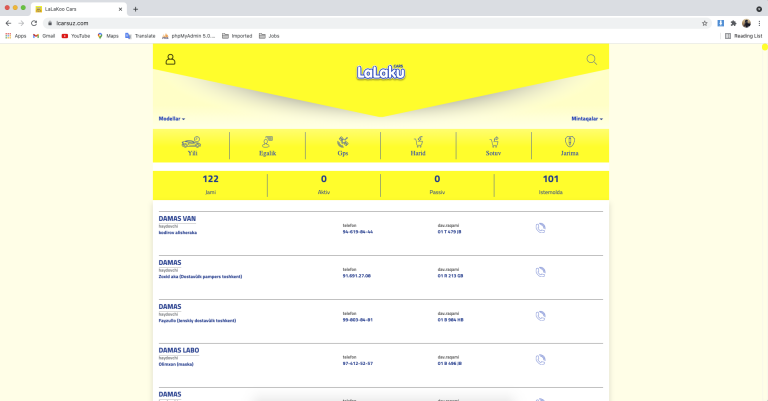Click the DAMAS VAN dav.raqami plate number
768x401 pixels.
click(449, 232)
